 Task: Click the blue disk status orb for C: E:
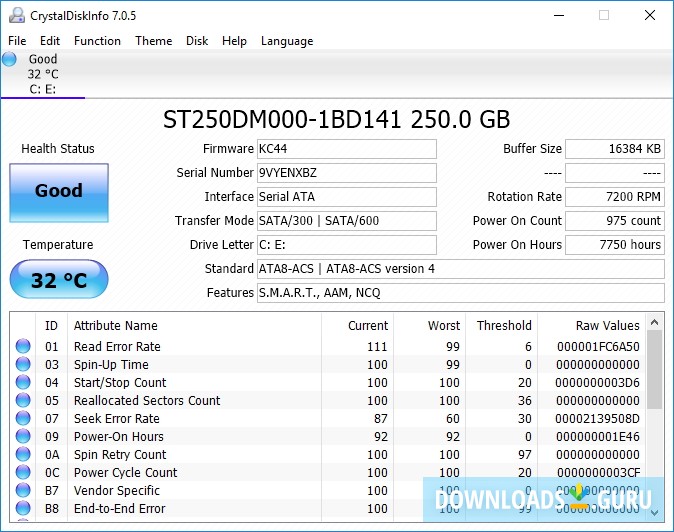[x=10, y=59]
